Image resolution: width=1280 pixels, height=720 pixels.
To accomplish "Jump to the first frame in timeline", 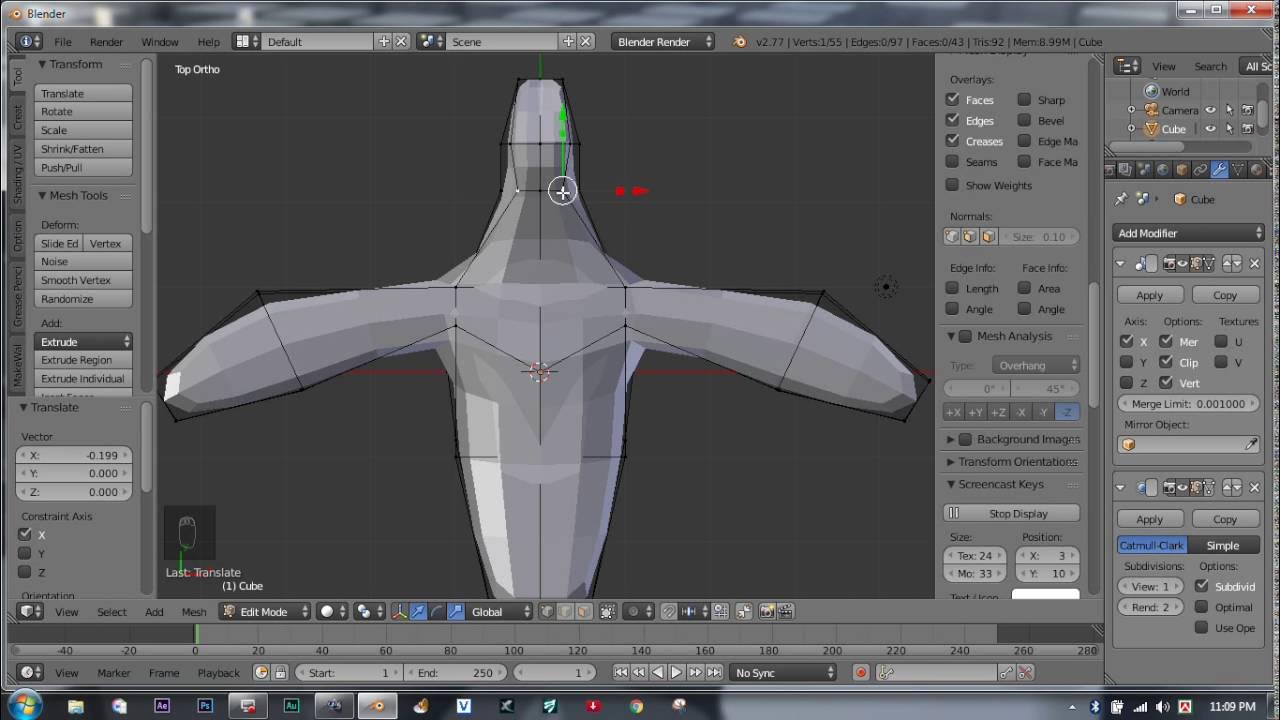I will coord(620,673).
